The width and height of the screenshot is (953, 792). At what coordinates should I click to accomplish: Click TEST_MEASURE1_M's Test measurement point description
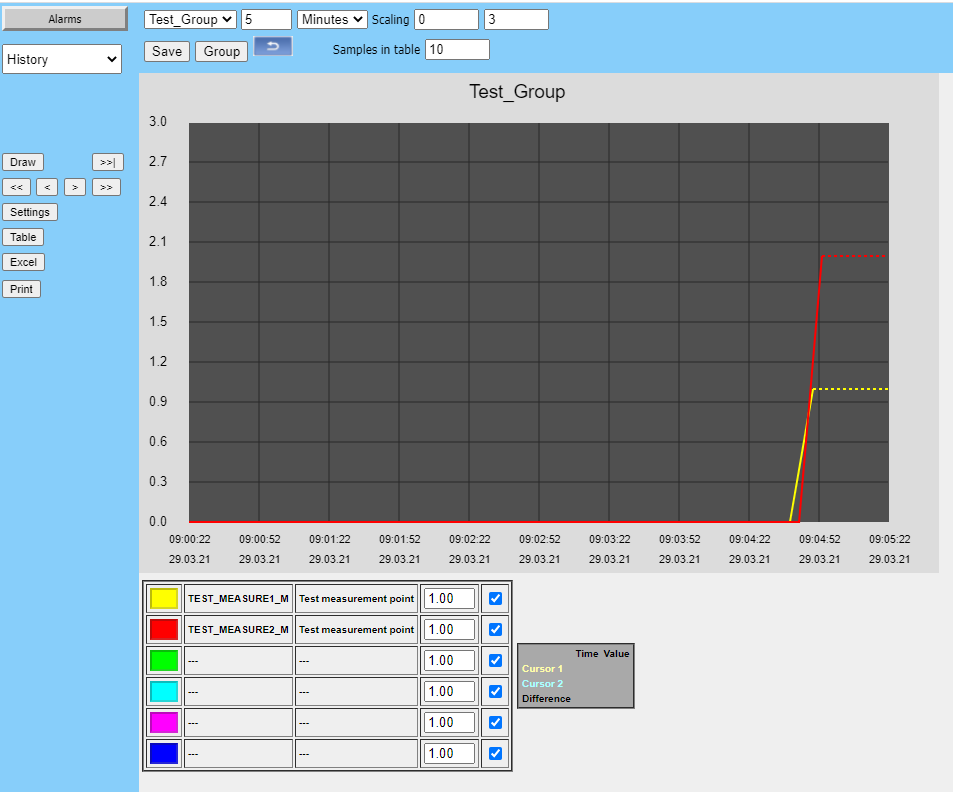pyautogui.click(x=356, y=599)
